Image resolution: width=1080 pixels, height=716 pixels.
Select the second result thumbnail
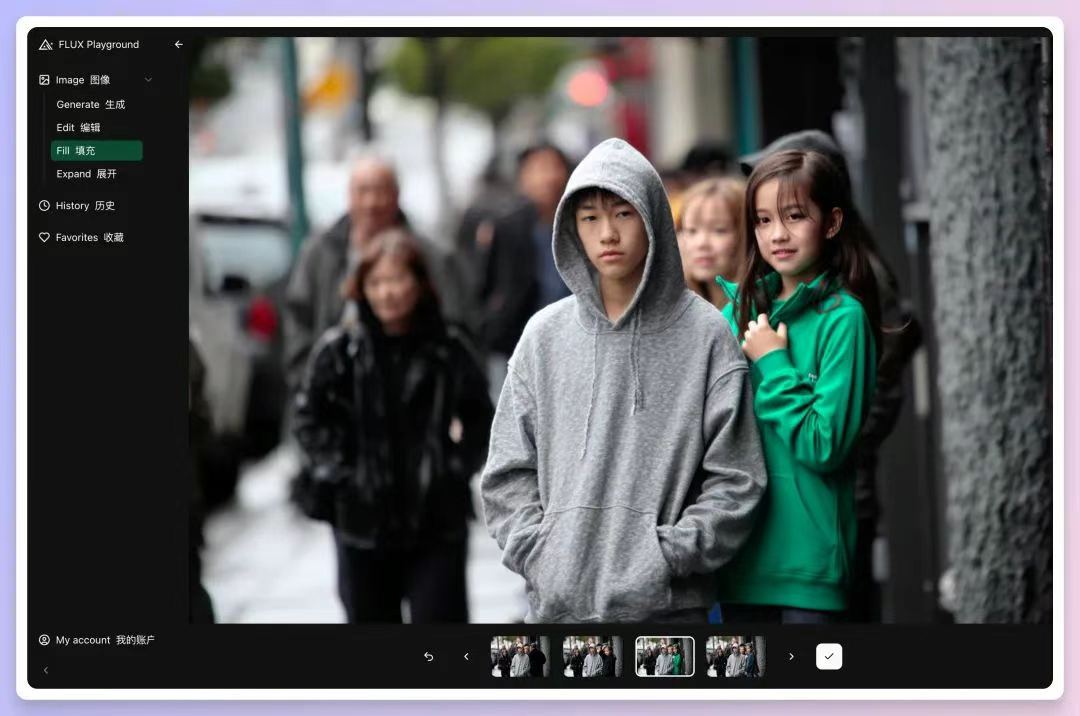592,657
